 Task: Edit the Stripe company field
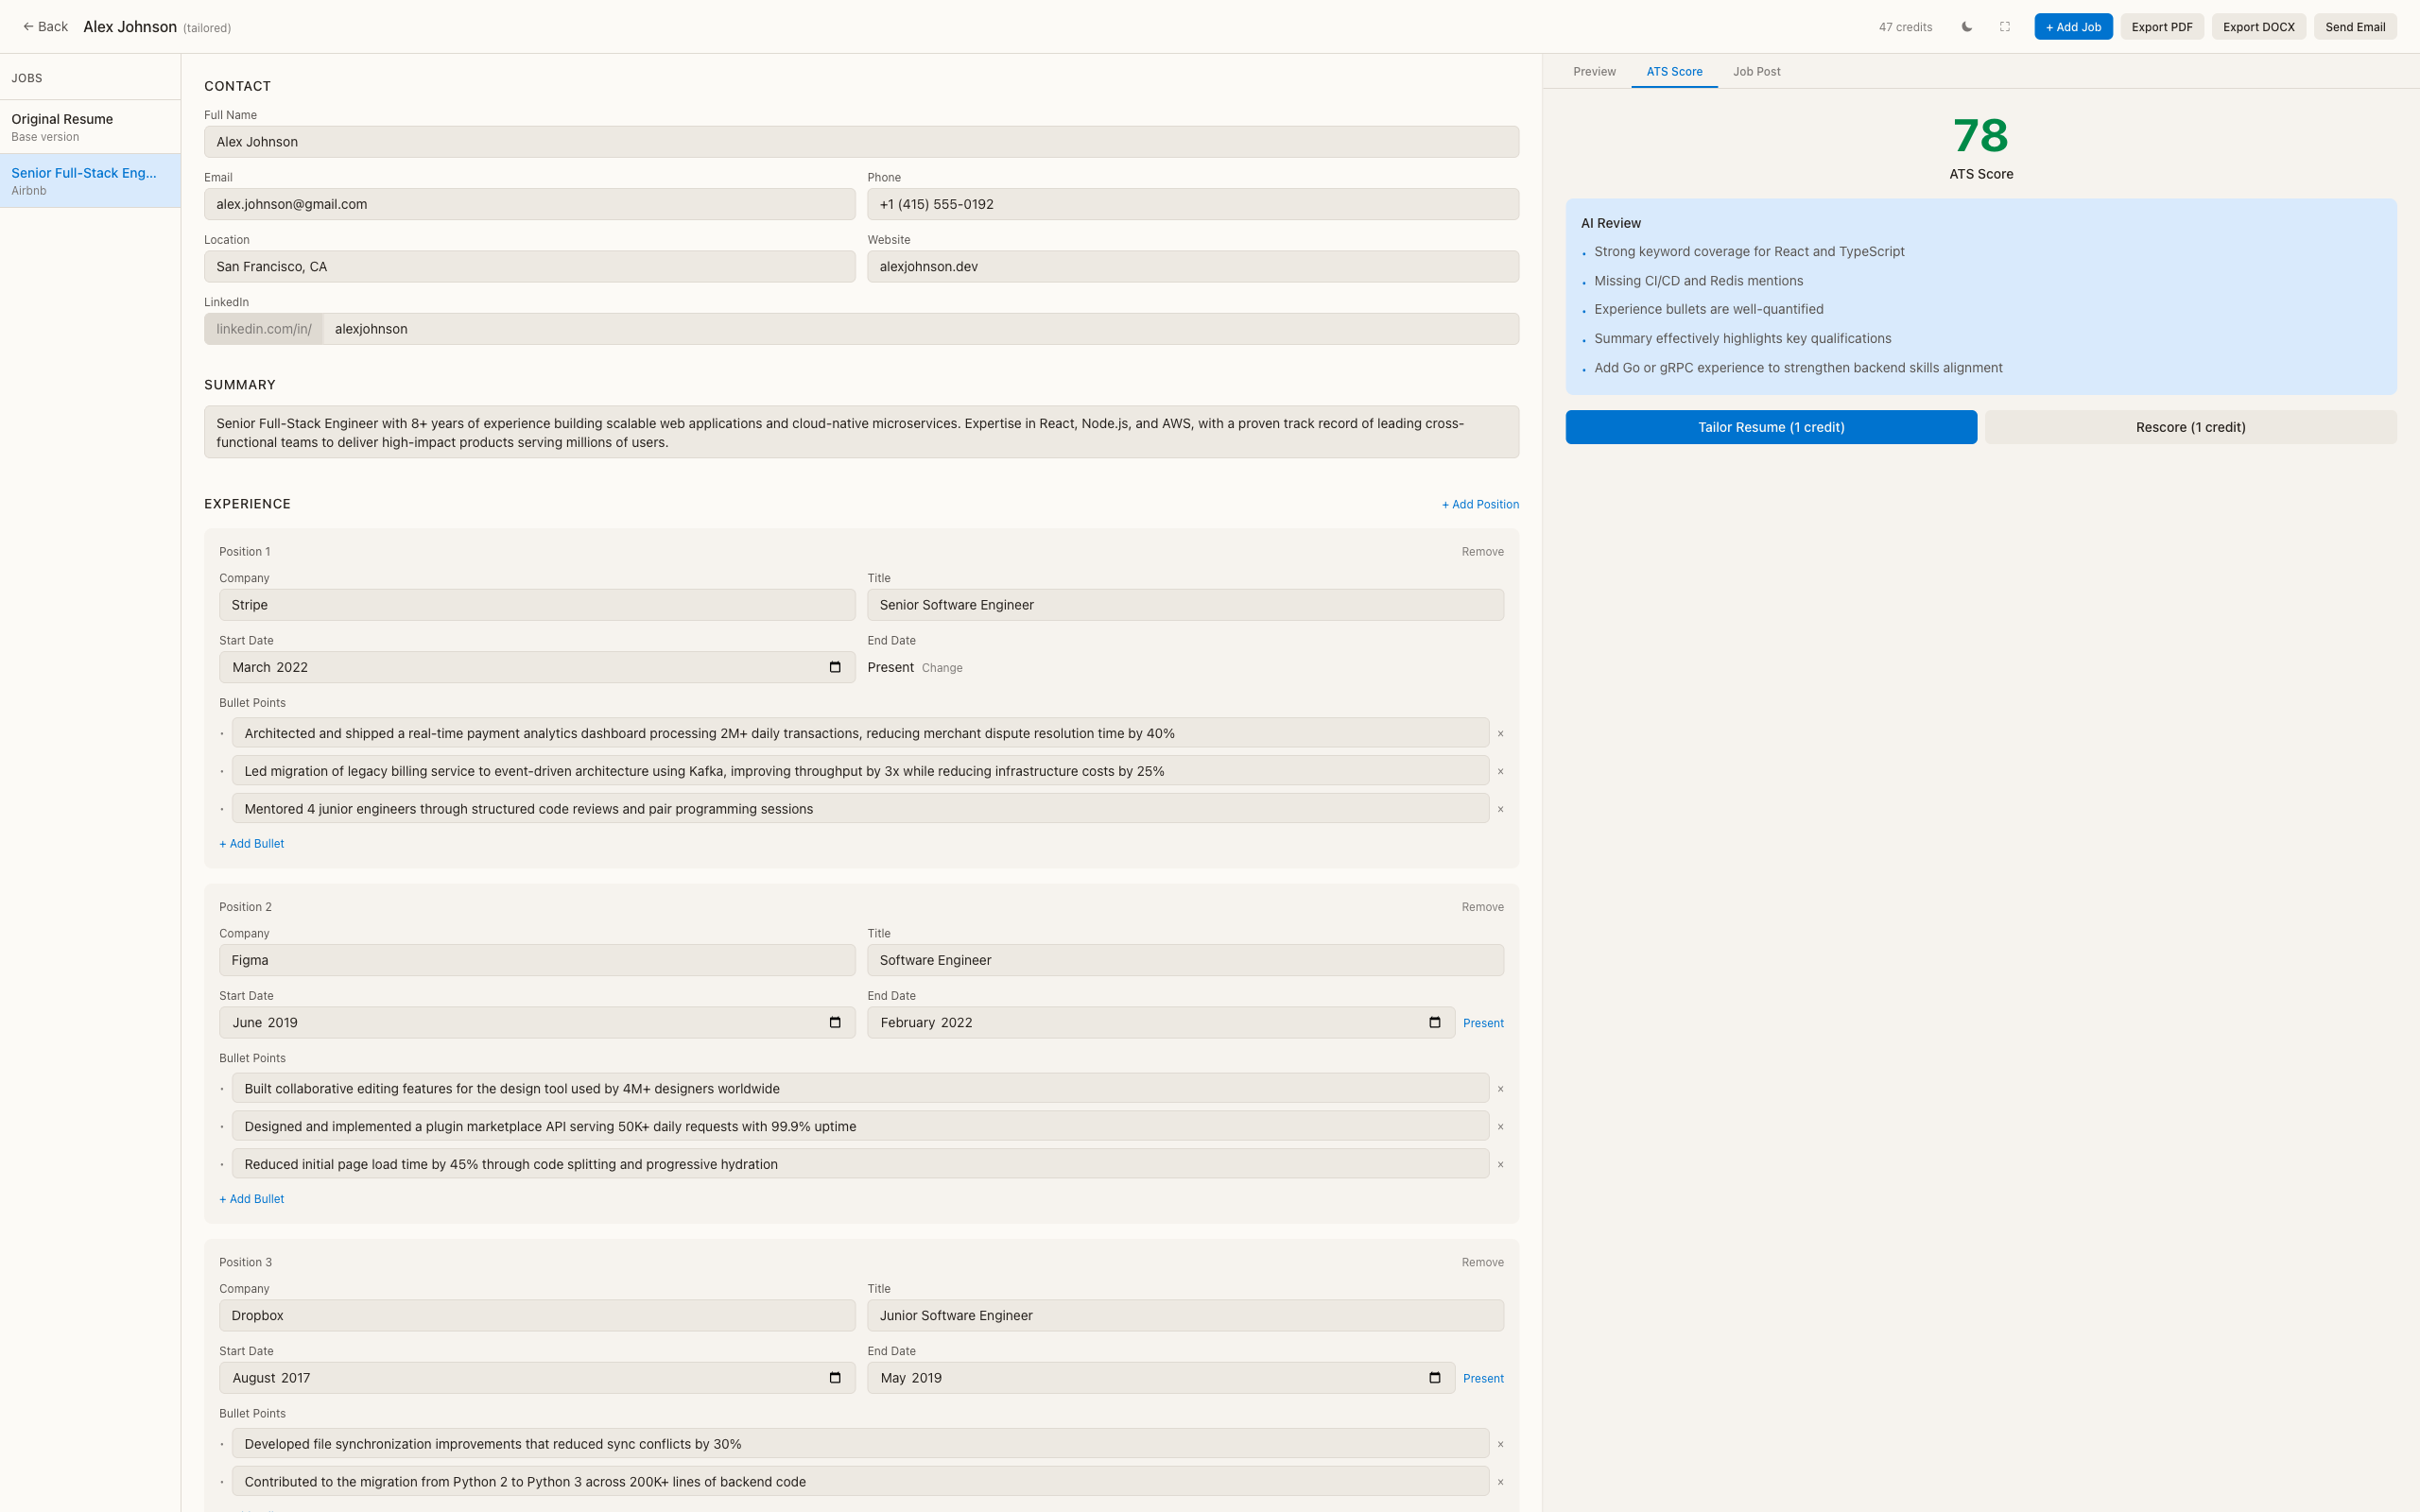pyautogui.click(x=537, y=605)
